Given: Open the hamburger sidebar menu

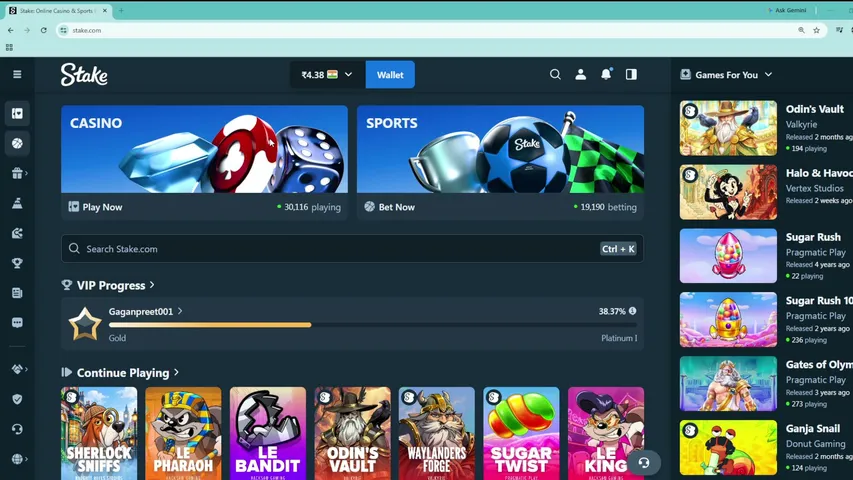Looking at the screenshot, I should (x=17, y=74).
